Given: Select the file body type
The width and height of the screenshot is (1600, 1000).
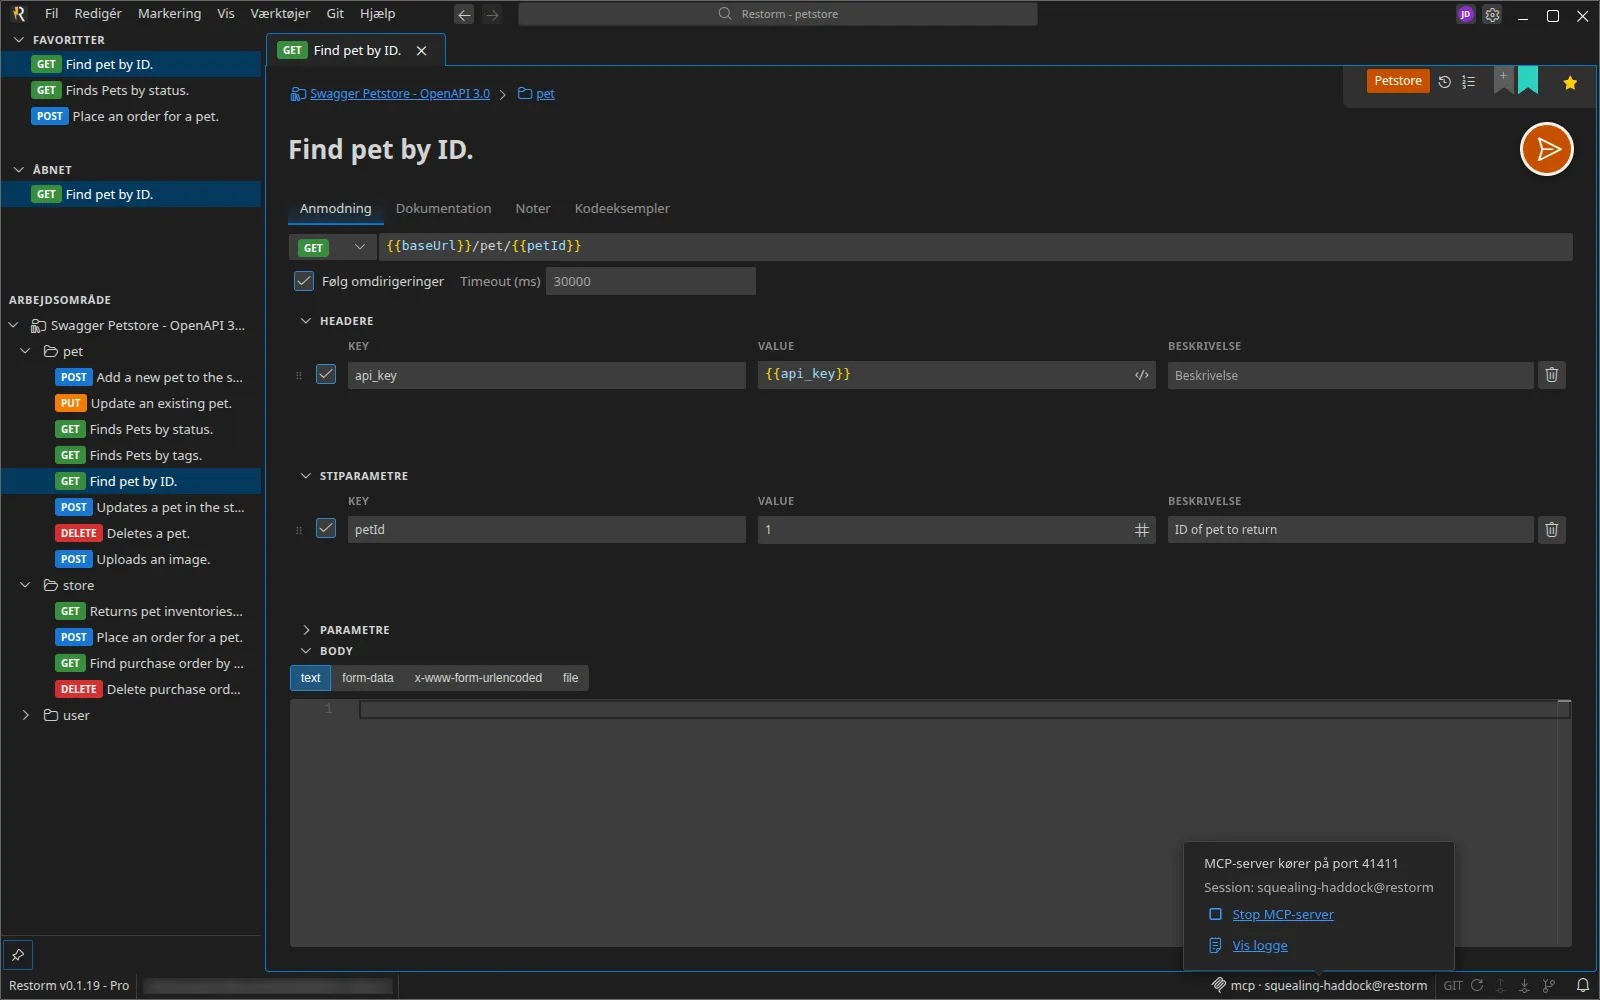Looking at the screenshot, I should [x=570, y=678].
